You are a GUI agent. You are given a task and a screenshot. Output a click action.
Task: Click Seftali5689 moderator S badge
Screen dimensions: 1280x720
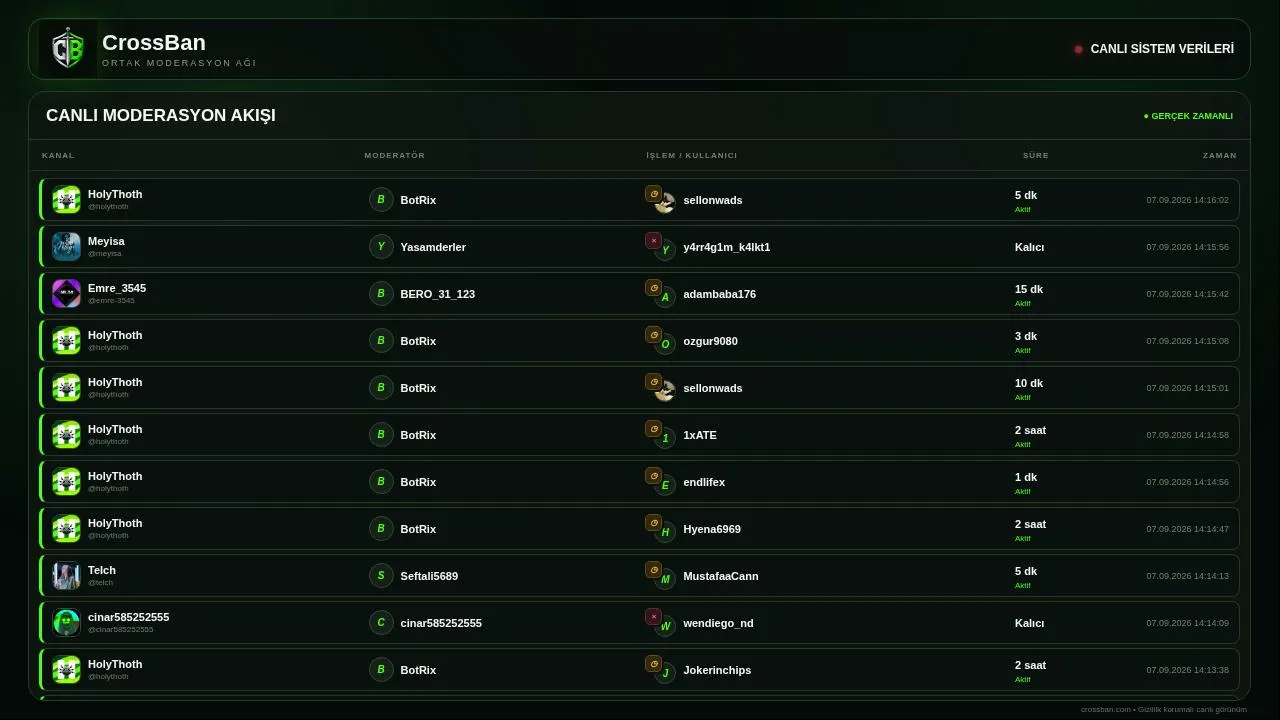(381, 575)
